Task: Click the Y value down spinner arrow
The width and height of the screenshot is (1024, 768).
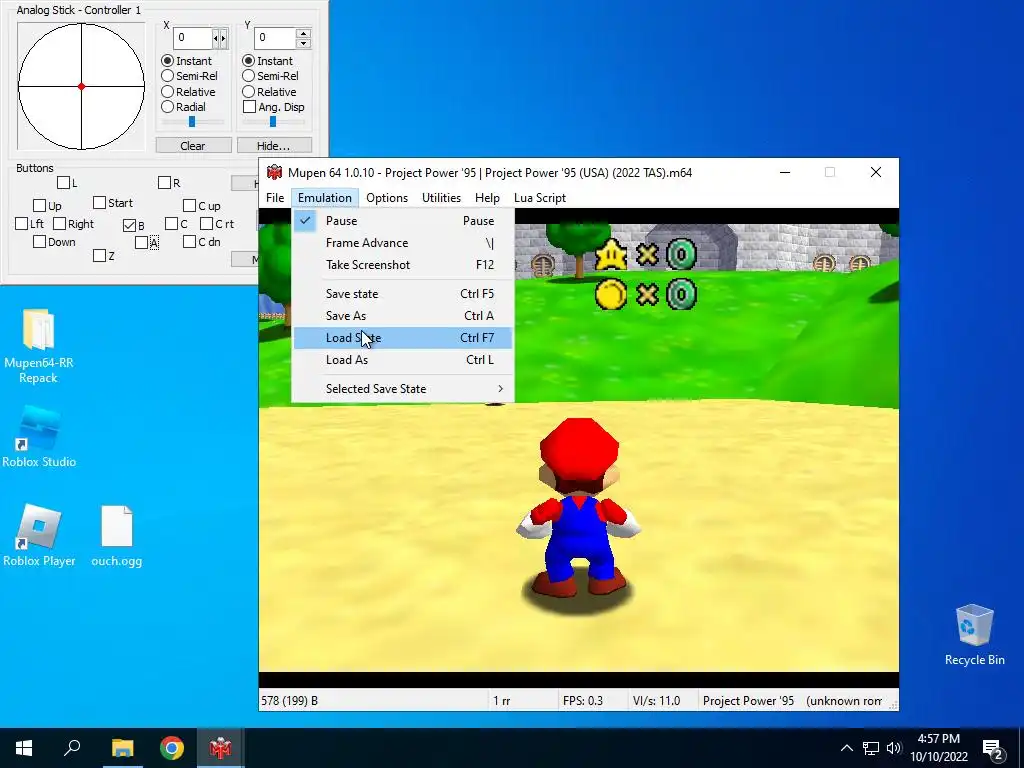Action: click(303, 43)
